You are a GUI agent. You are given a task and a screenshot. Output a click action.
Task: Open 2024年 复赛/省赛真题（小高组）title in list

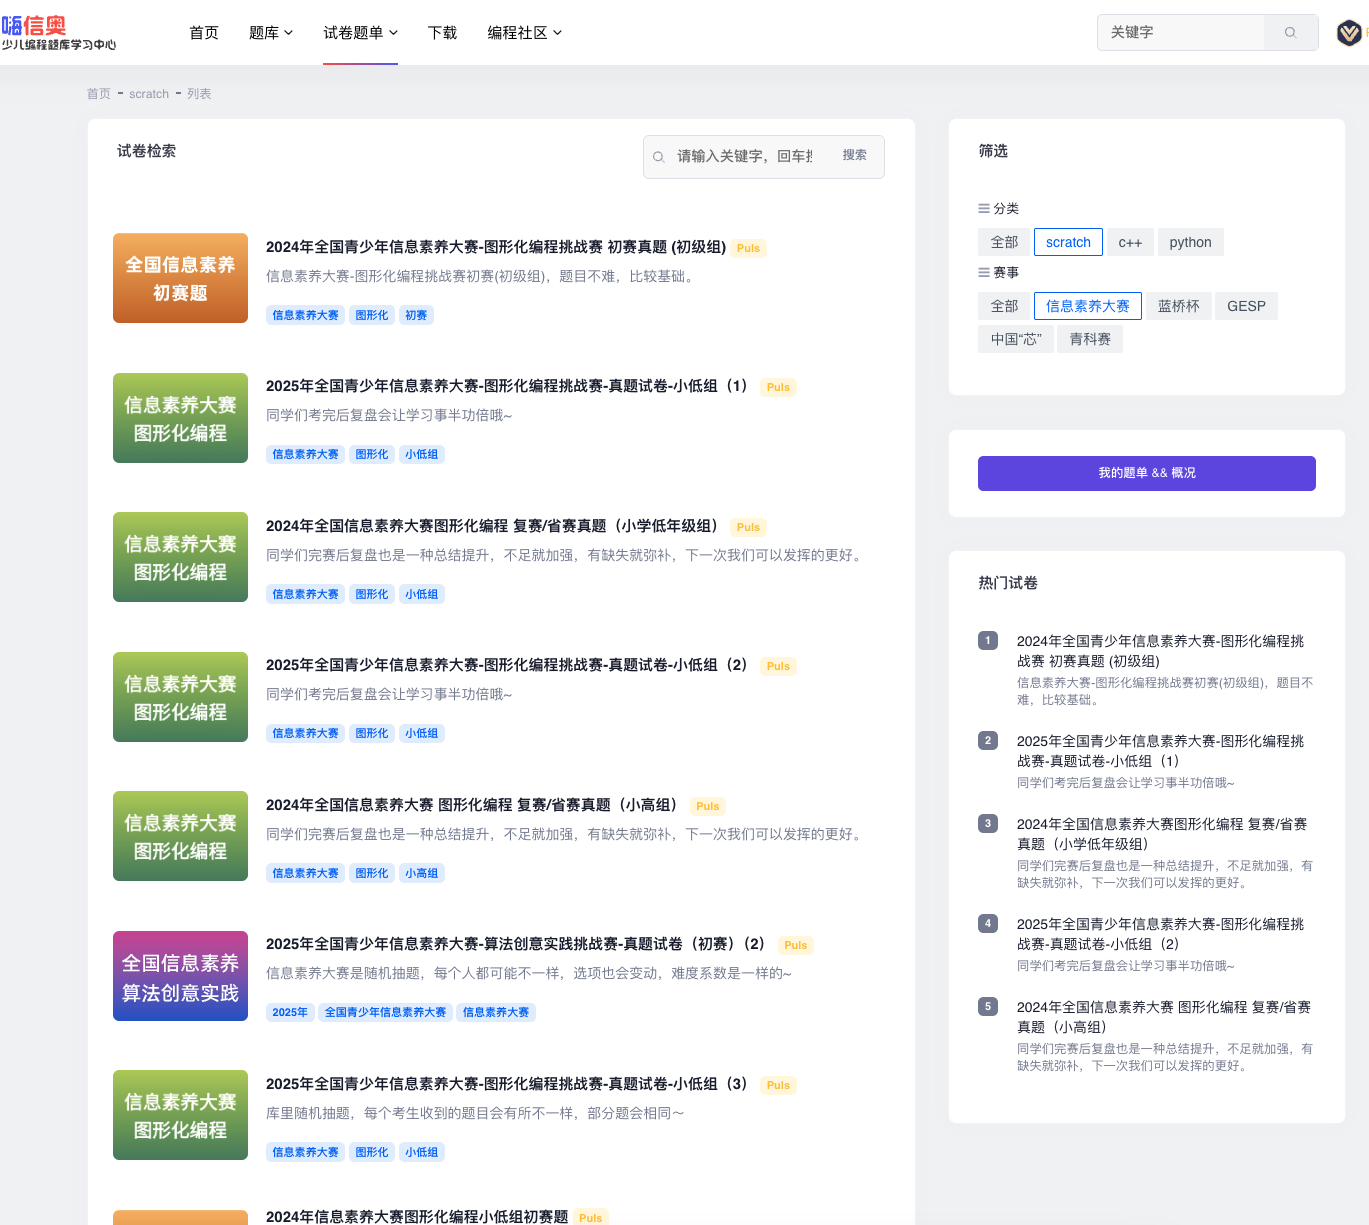point(475,805)
